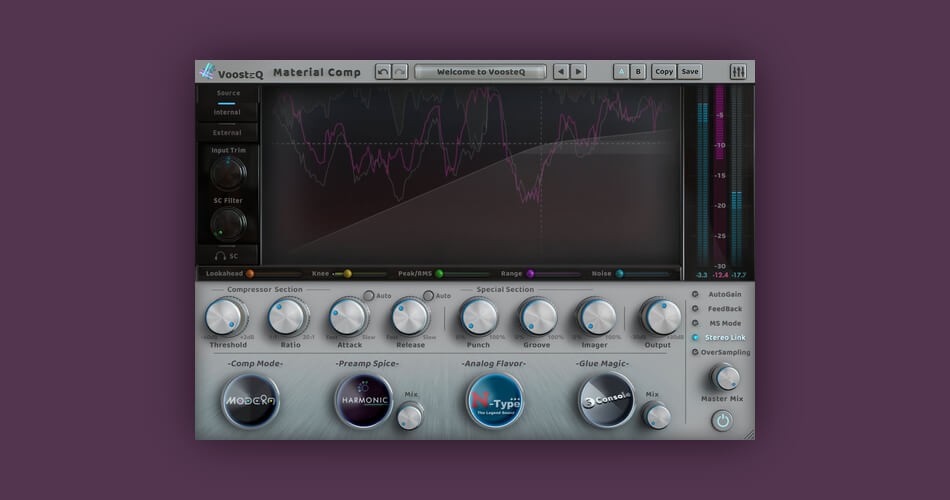Click the SC Filter knob
This screenshot has height=500, width=950.
[x=228, y=223]
